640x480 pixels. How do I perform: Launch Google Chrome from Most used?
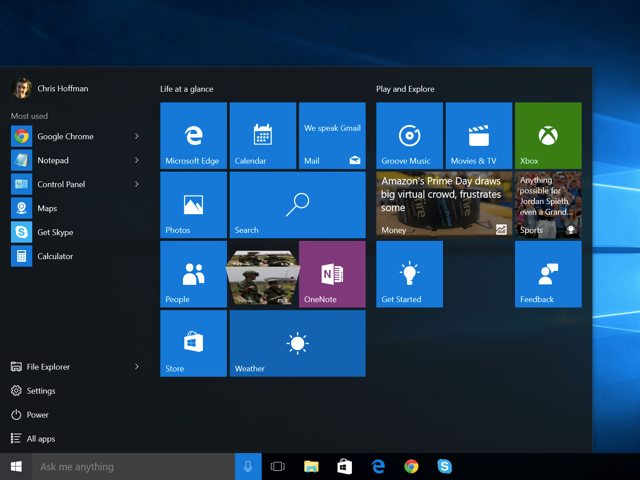pyautogui.click(x=77, y=136)
